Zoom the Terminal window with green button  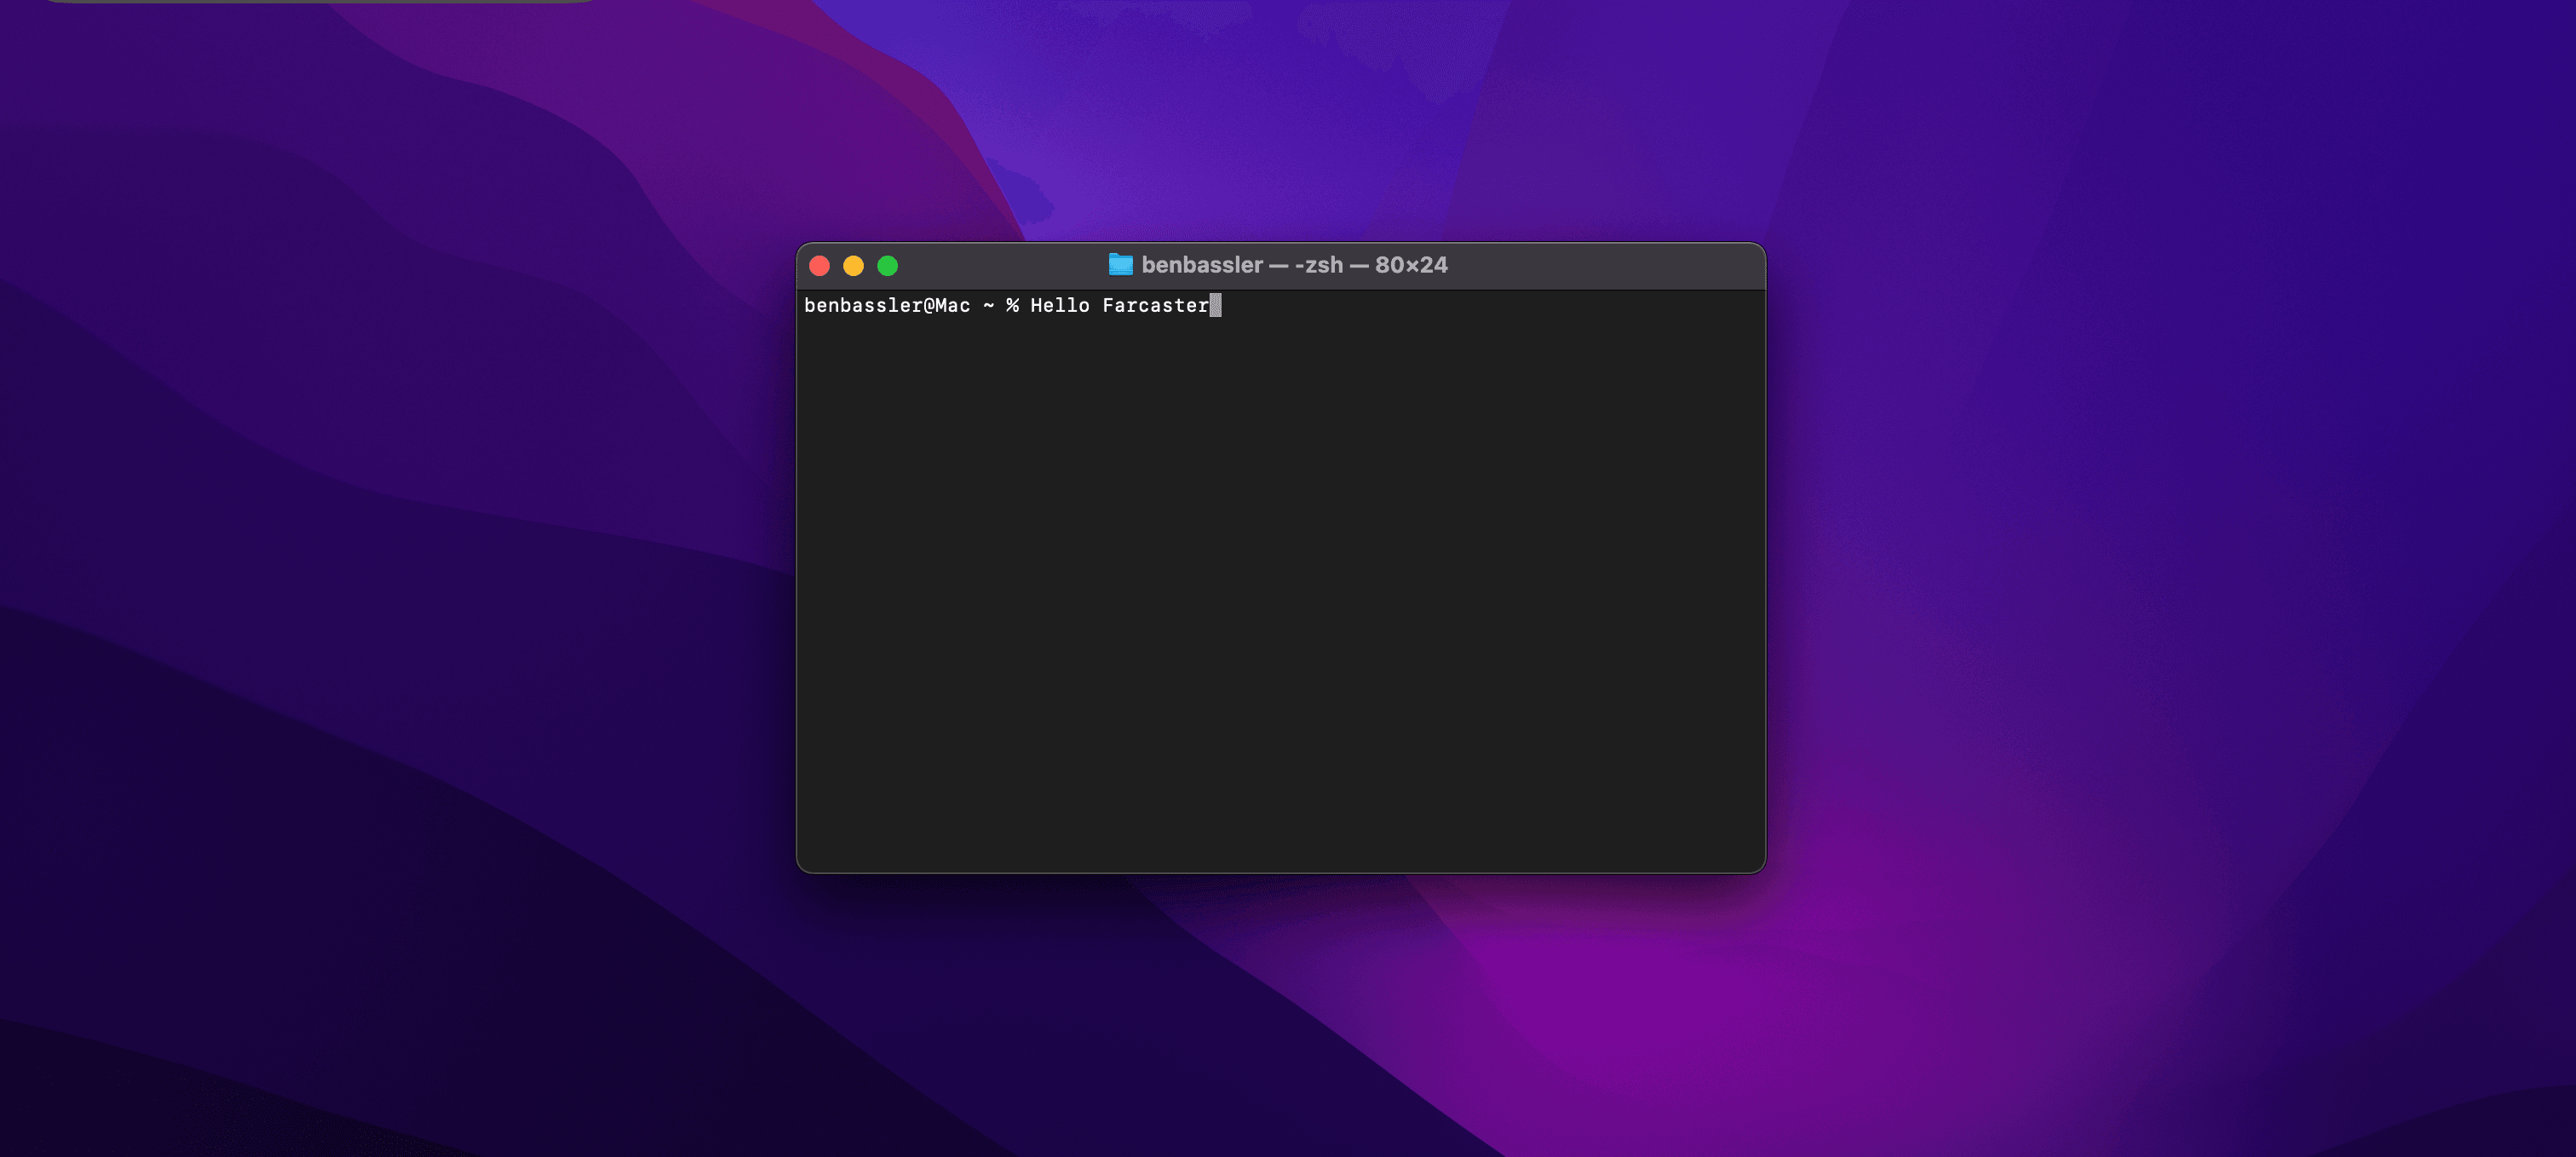(x=887, y=266)
